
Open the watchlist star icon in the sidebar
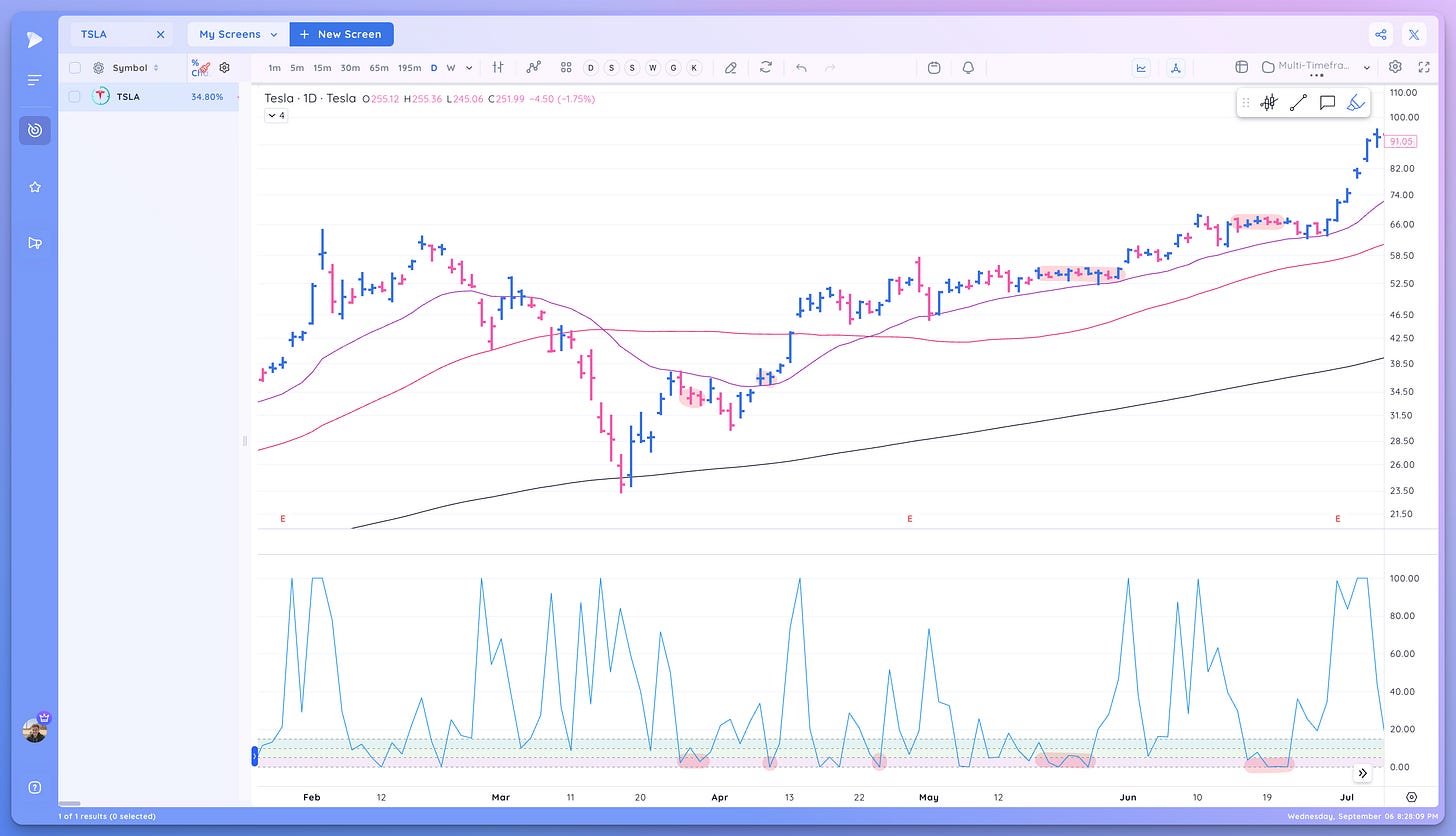click(34, 186)
